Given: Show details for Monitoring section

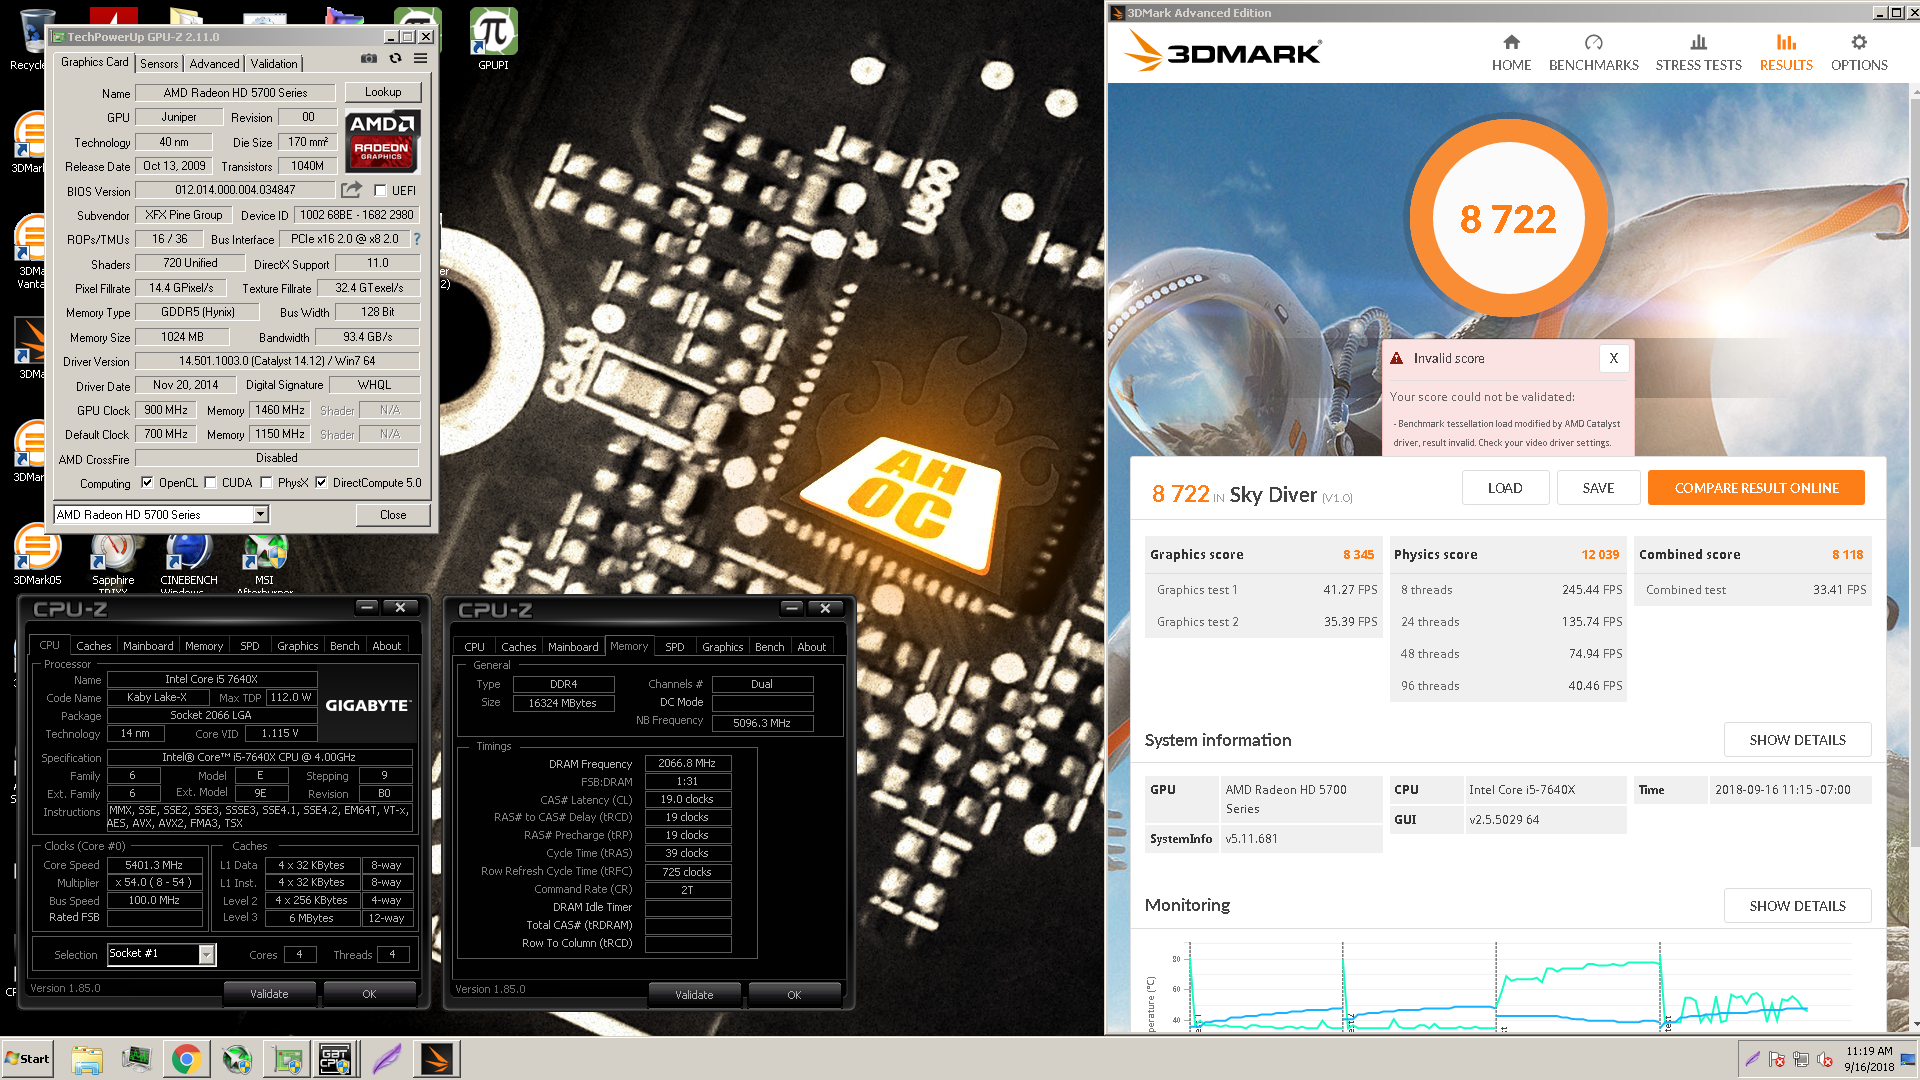Looking at the screenshot, I should (1797, 906).
